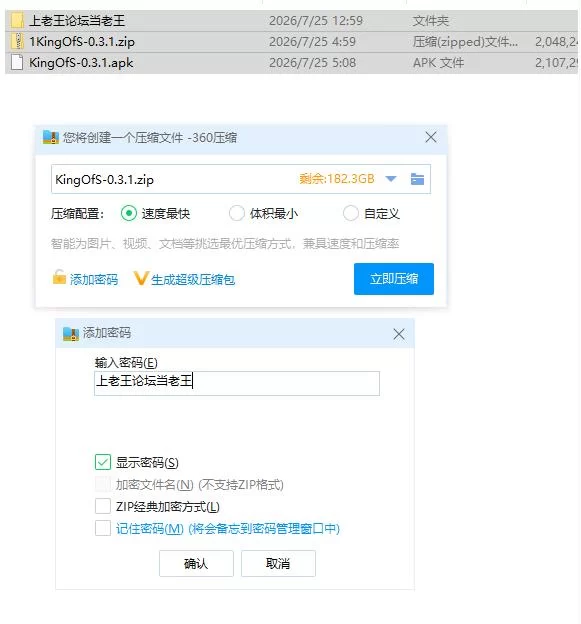581x624 pixels.
Task: Choose the 自定义 compression setting
Action: coord(351,213)
